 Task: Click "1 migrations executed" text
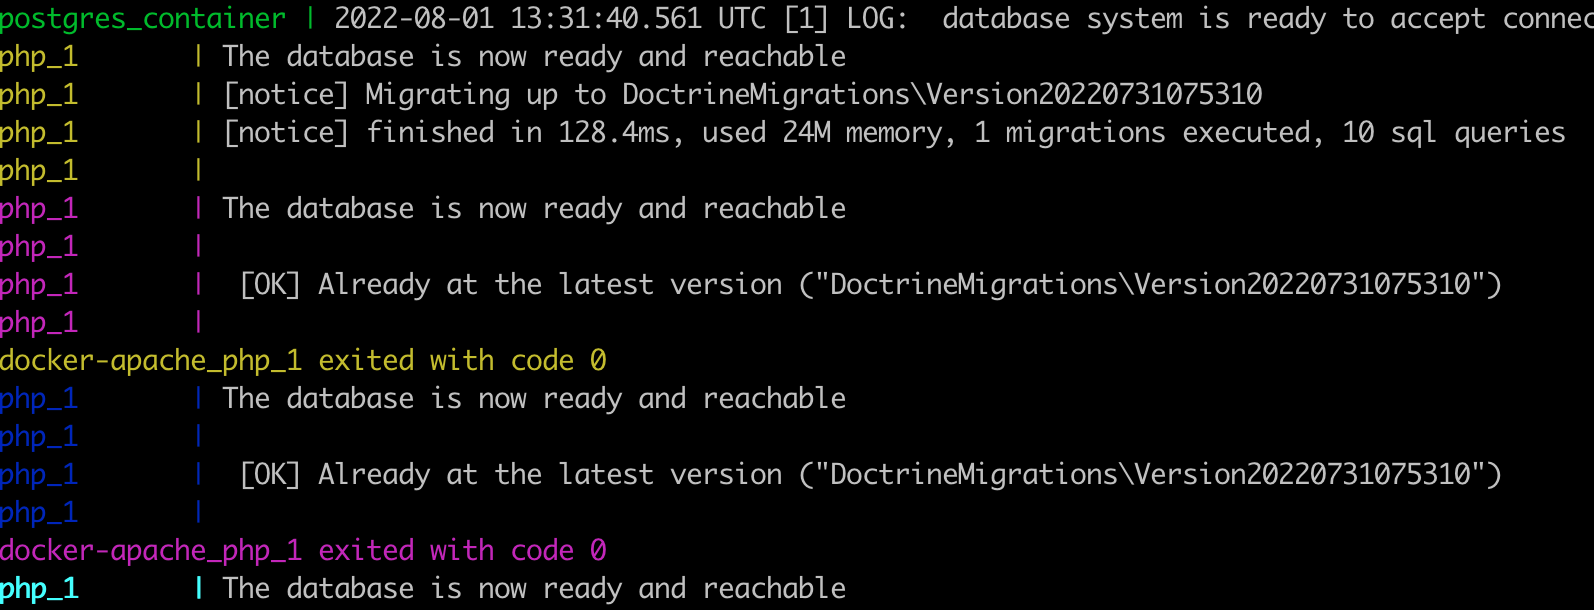click(1142, 133)
